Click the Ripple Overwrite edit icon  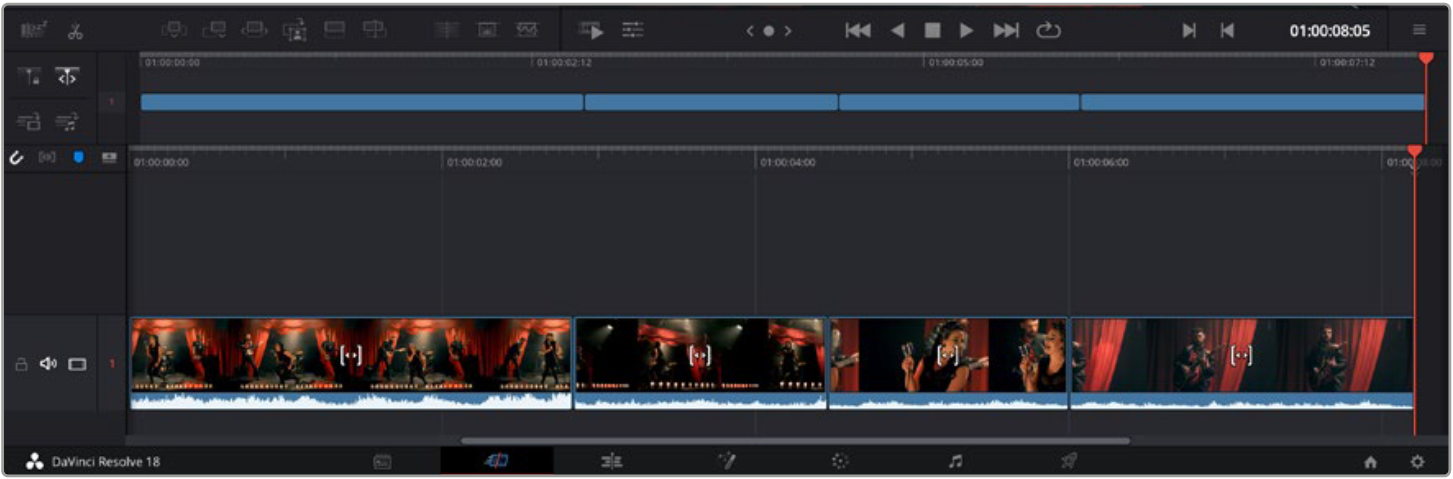point(254,30)
